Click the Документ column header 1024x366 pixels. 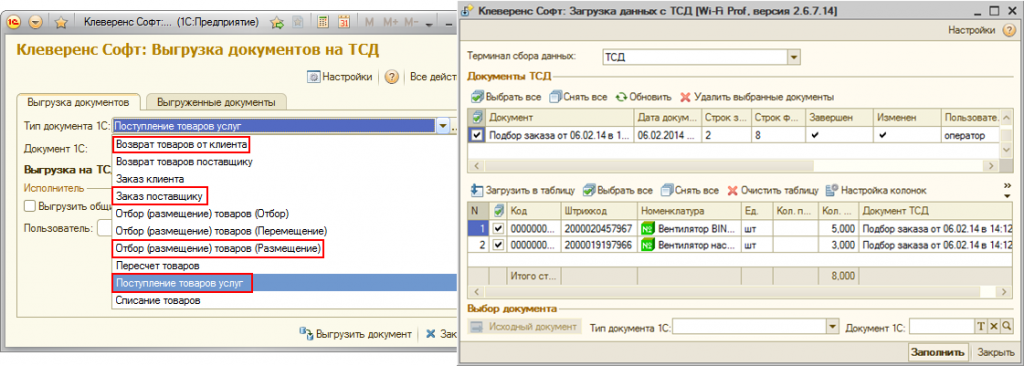[x=560, y=118]
